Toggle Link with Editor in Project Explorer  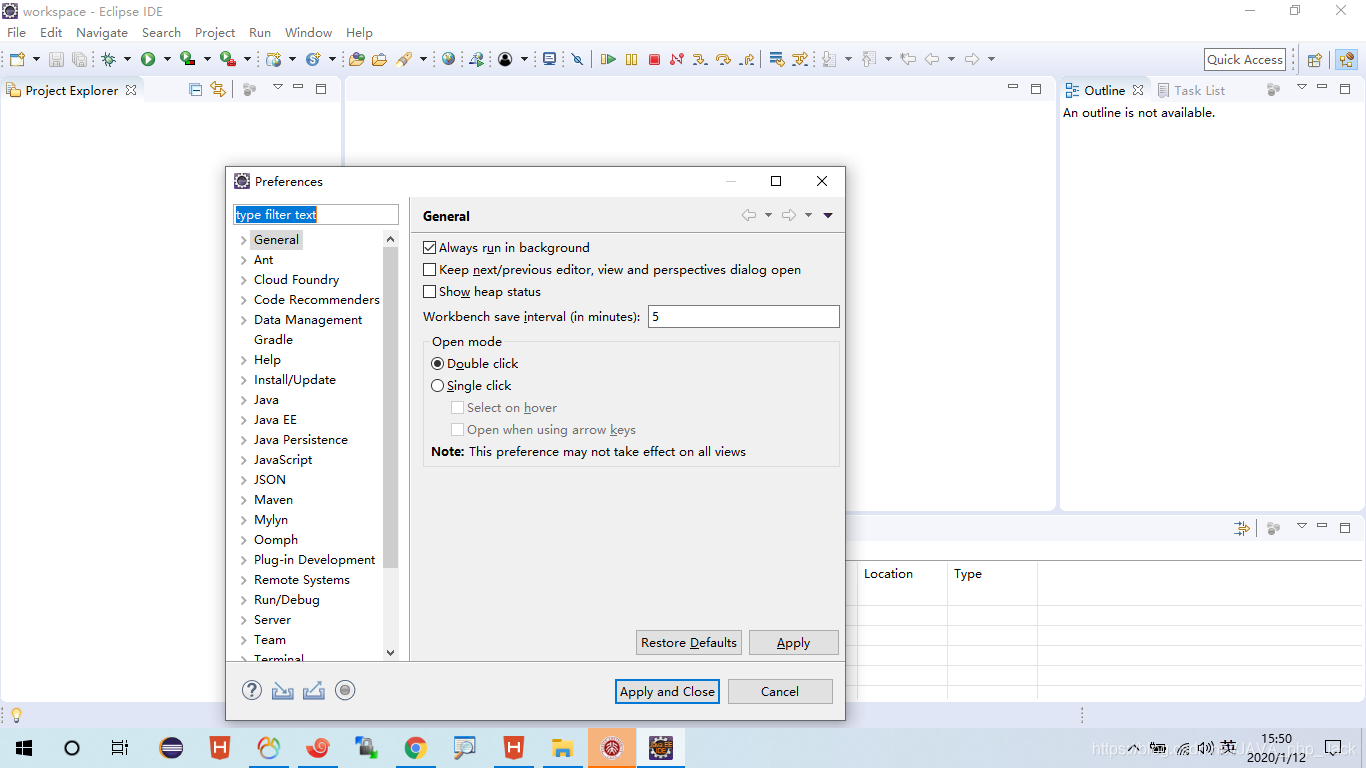pyautogui.click(x=218, y=89)
